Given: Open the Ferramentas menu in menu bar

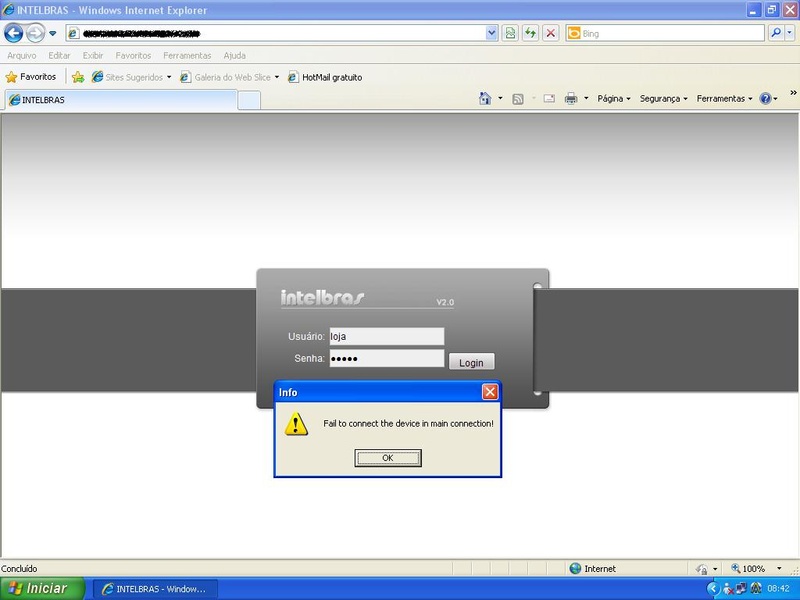Looking at the screenshot, I should pyautogui.click(x=187, y=55).
